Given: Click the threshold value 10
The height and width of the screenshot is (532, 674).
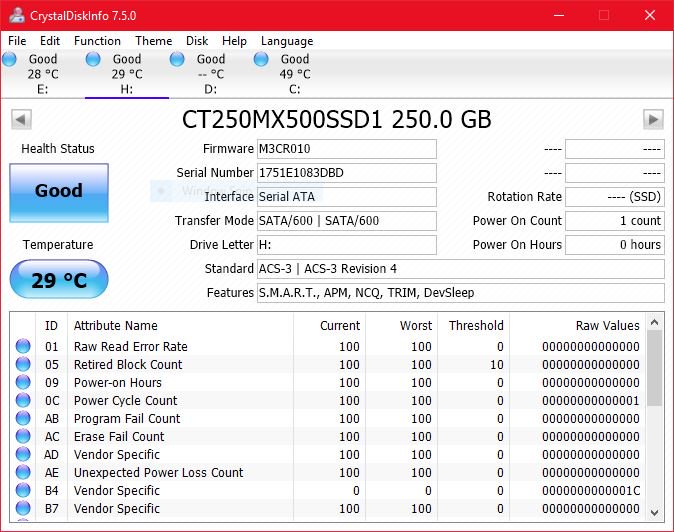Looking at the screenshot, I should click(x=496, y=364).
